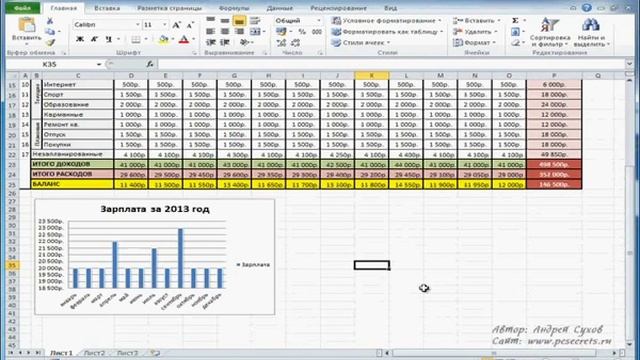Screen dimensions: 640x360
Task: Toggle Underline (Ч) formatting
Action: point(108,39)
